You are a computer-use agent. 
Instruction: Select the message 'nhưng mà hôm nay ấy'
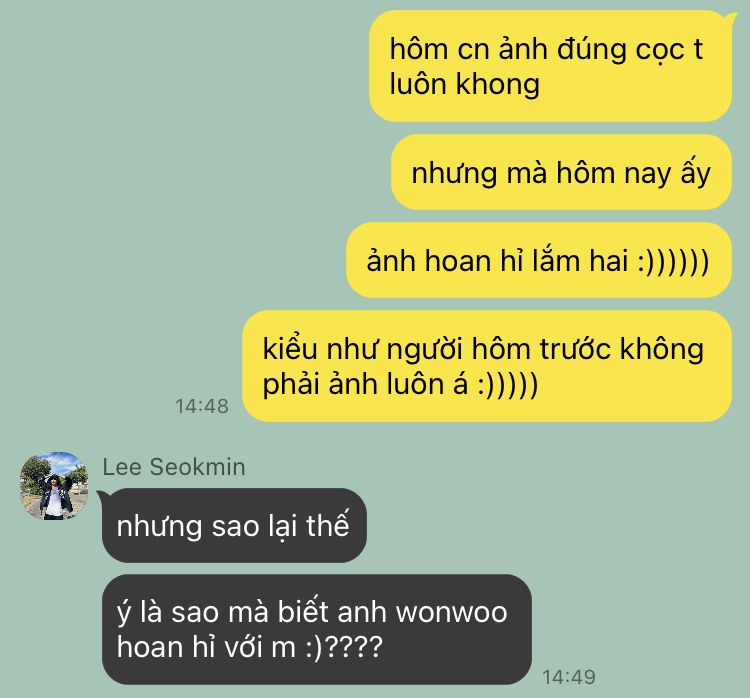pos(562,172)
